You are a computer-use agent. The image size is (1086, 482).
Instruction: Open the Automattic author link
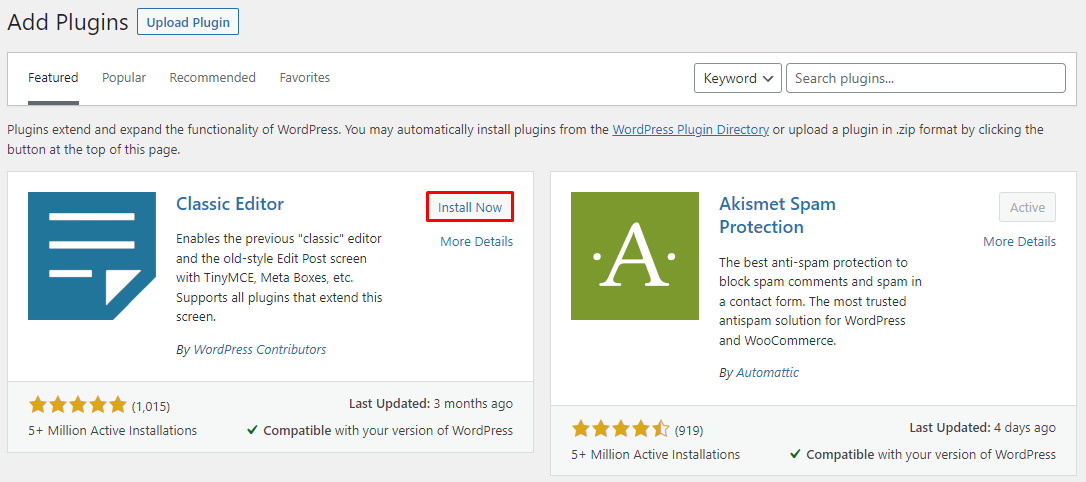[767, 373]
